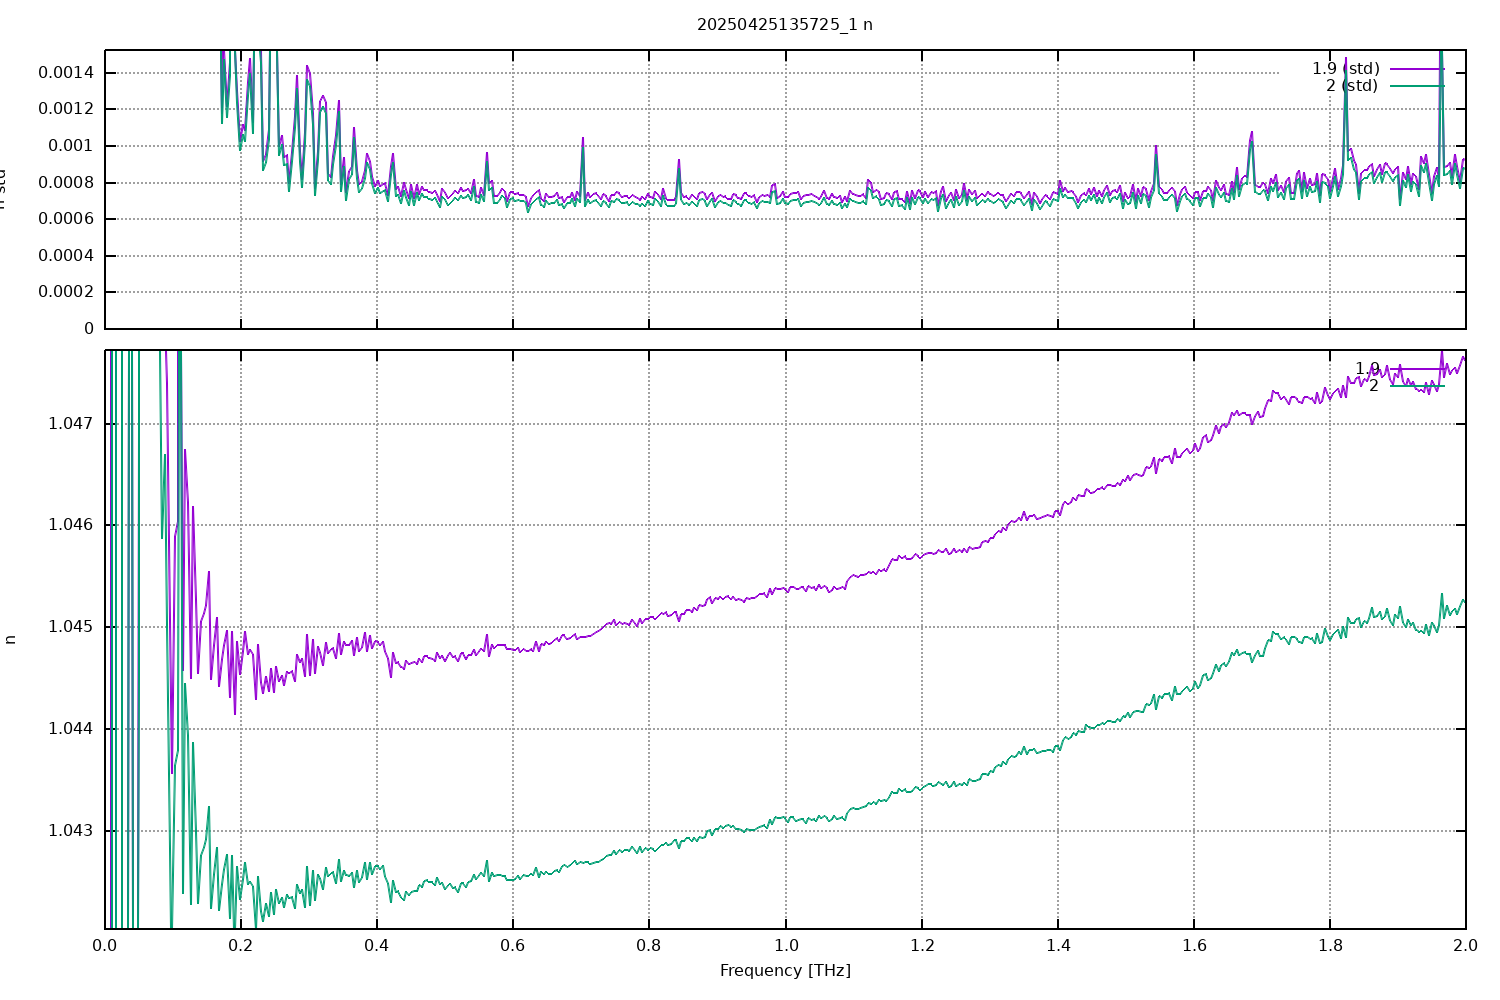Click the '0.0008' tick label in upper plot
This screenshot has width=1500, height=1000.
pyautogui.click(x=66, y=183)
